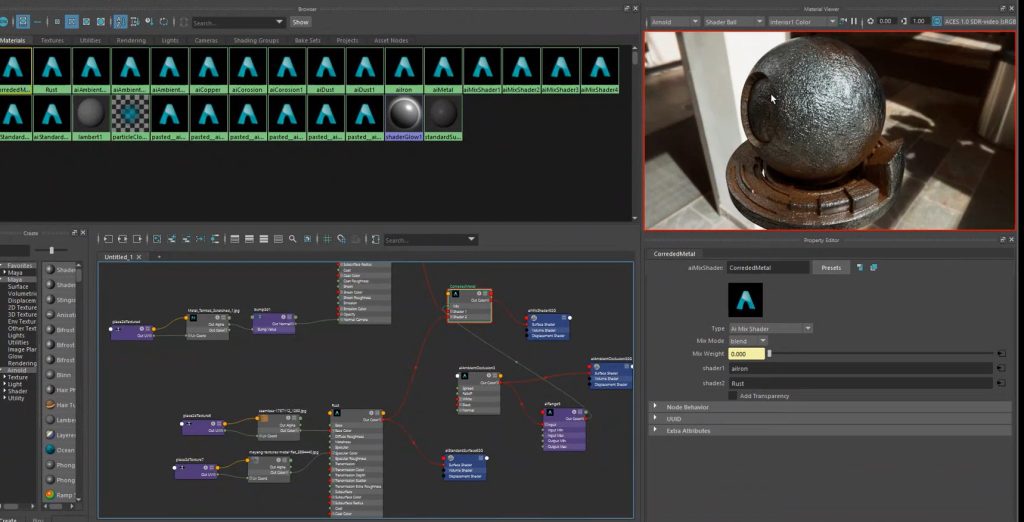The image size is (1024, 522).
Task: Select the lambert1 material swatch
Action: click(91, 118)
